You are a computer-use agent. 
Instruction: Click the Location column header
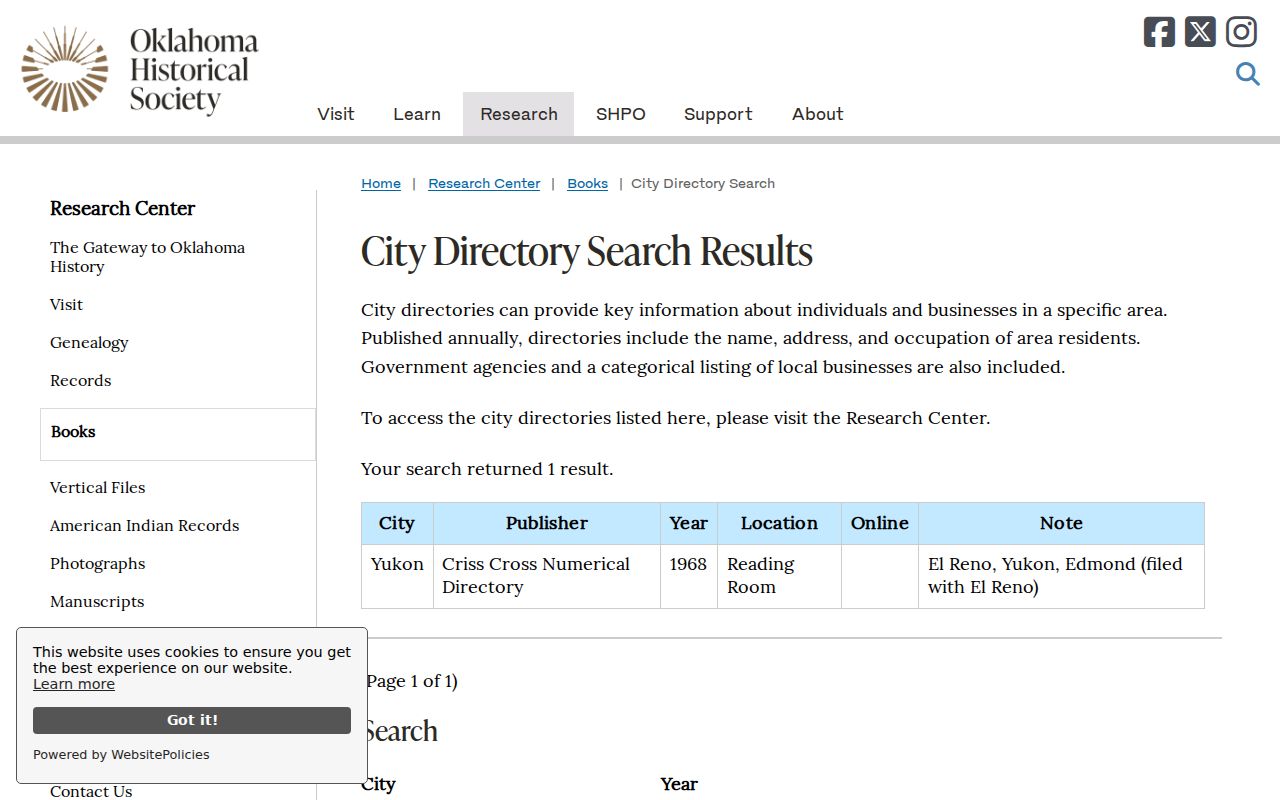click(779, 523)
